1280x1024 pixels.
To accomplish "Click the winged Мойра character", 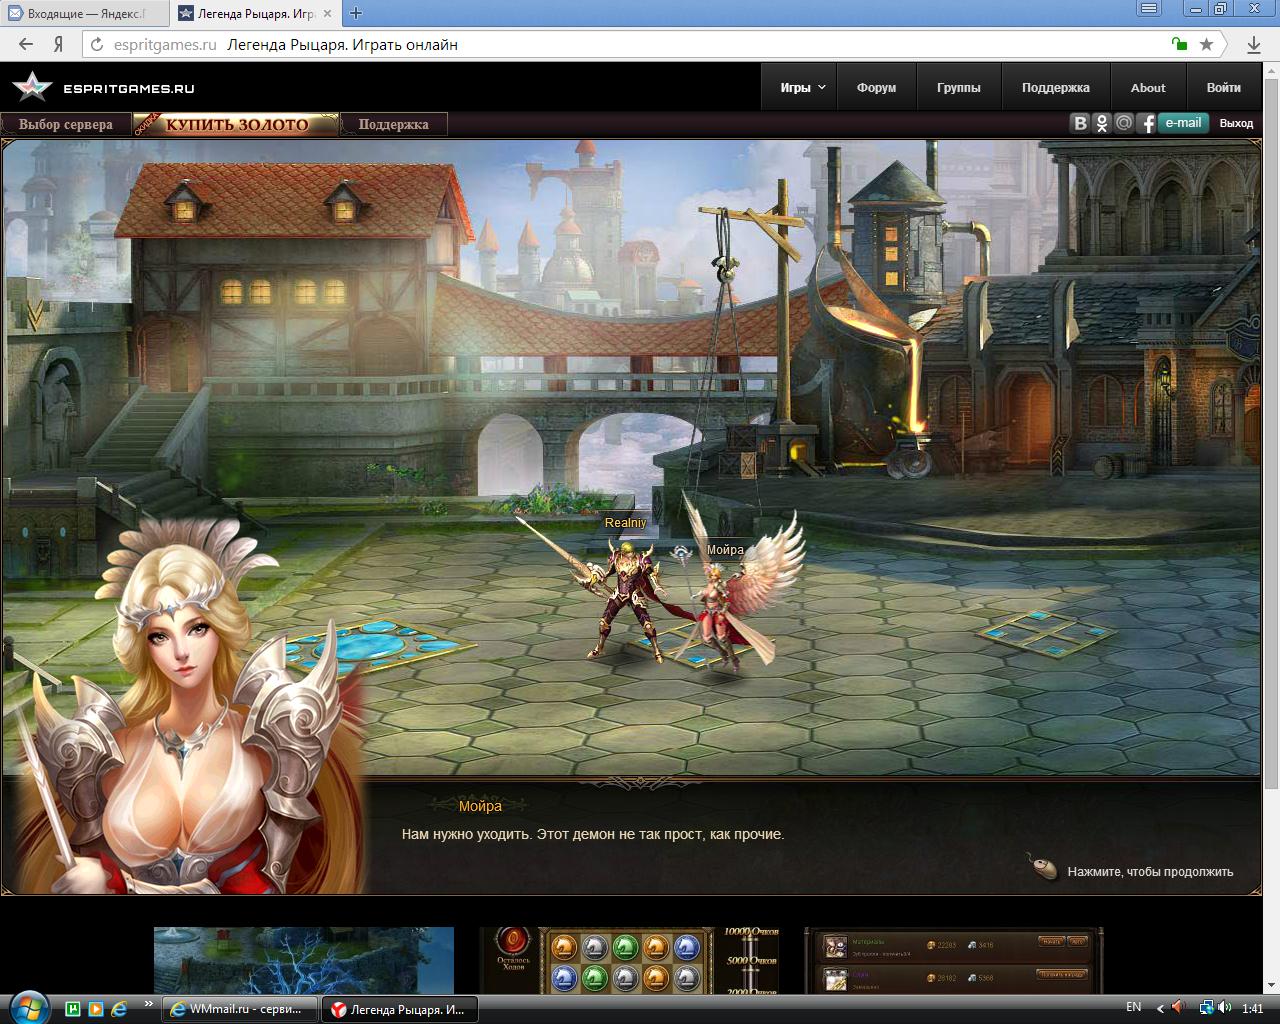I will 740,600.
